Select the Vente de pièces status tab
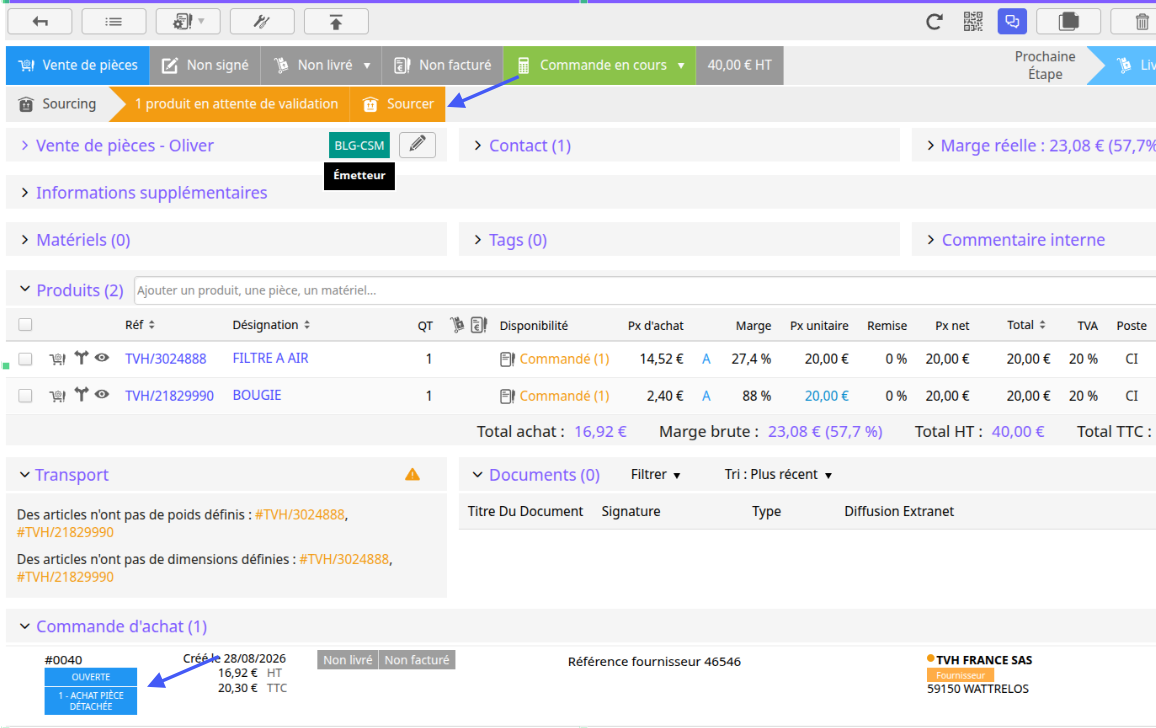The height and width of the screenshot is (728, 1156). pyautogui.click(x=77, y=65)
